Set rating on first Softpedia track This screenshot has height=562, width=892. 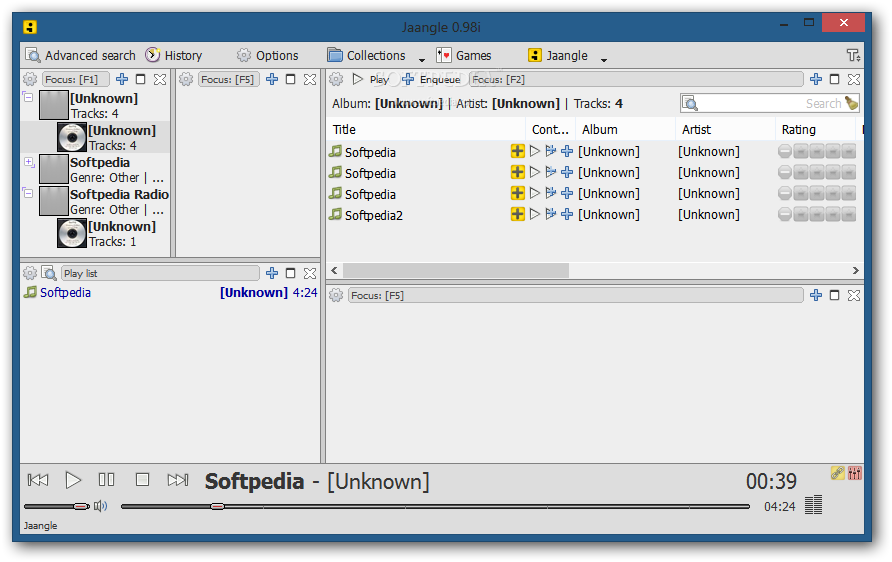coord(817,151)
